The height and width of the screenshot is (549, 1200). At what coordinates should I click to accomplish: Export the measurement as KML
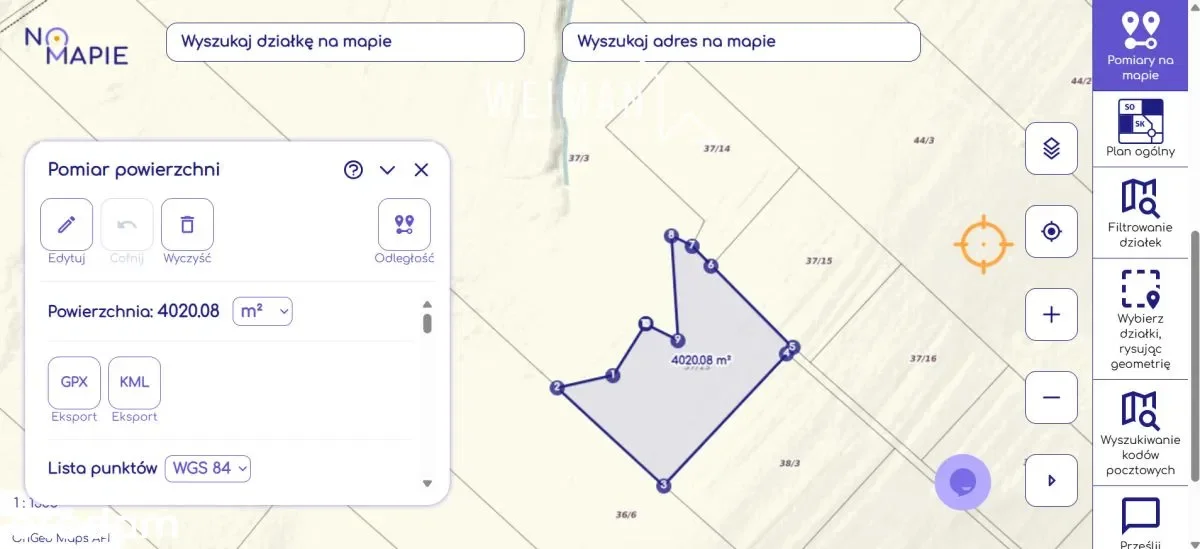[x=134, y=382]
